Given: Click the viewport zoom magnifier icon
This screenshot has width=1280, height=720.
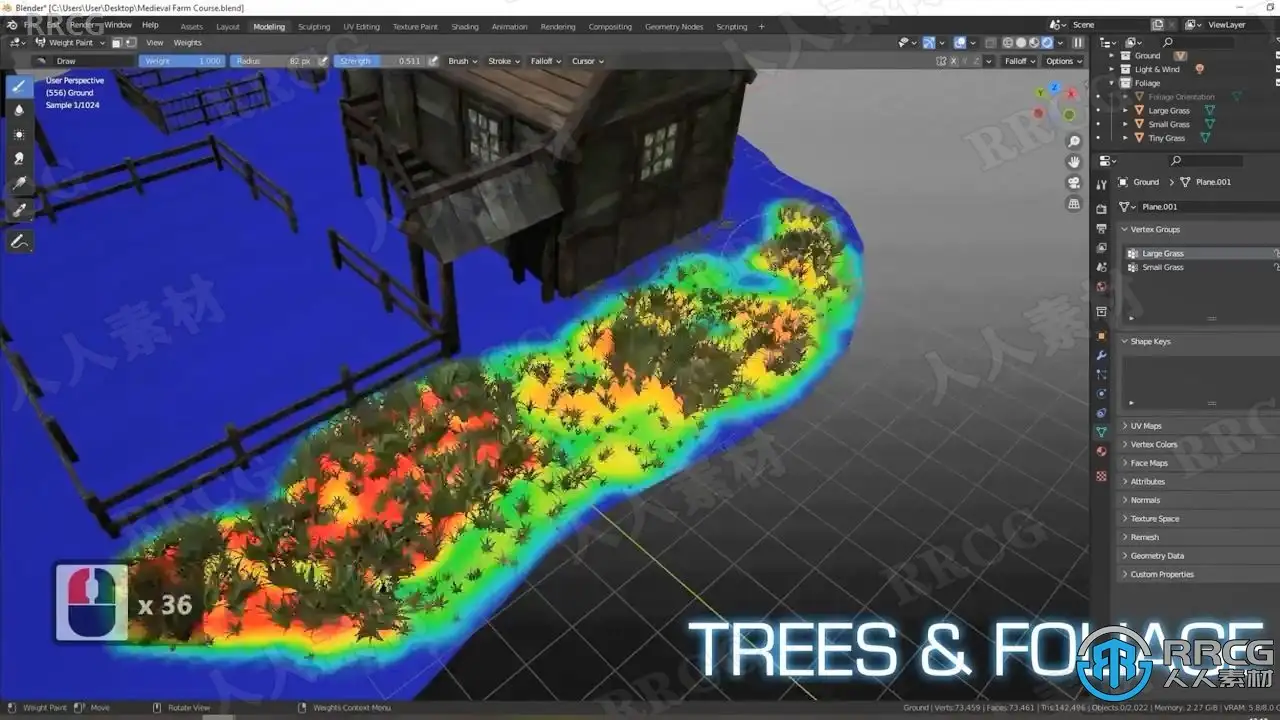Looking at the screenshot, I should (1074, 142).
